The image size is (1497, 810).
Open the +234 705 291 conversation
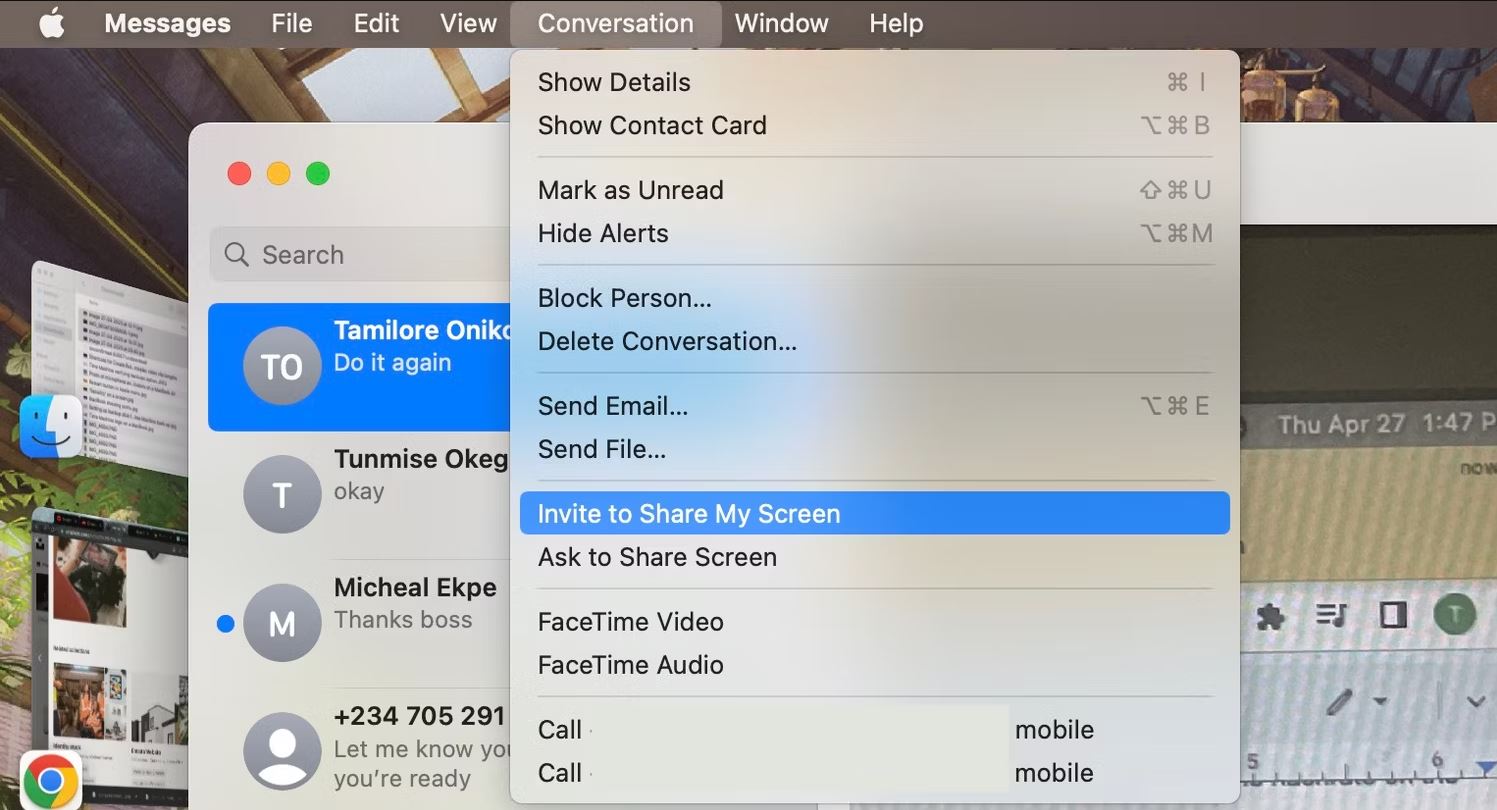coord(360,749)
